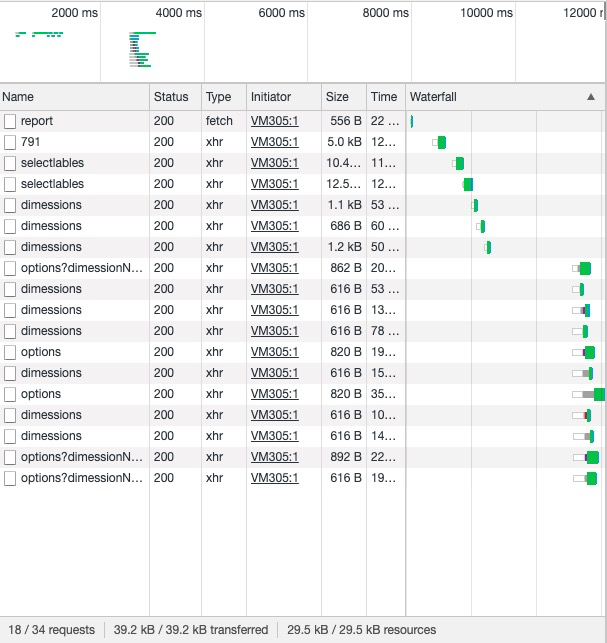This screenshot has height=643, width=607.
Task: Click the green waterfall bar for the report request
Action: pyautogui.click(x=411, y=121)
